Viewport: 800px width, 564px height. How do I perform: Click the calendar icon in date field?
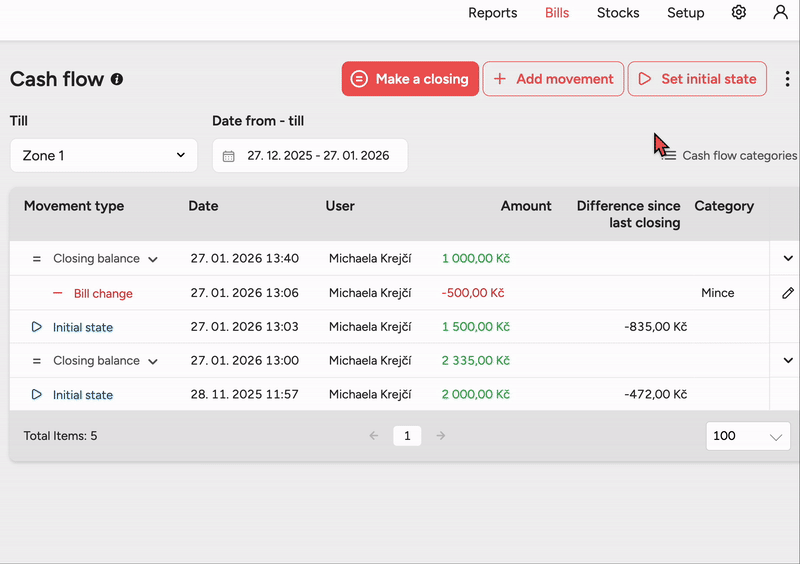(x=229, y=156)
